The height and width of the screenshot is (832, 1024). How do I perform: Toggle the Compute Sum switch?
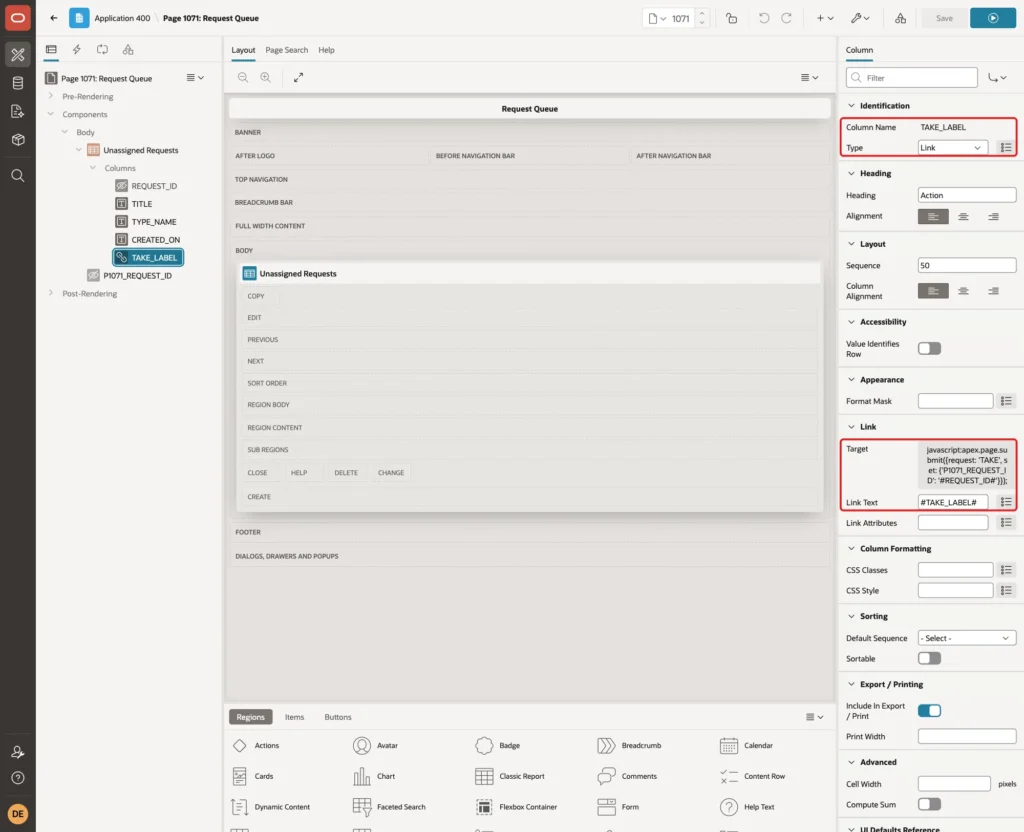click(929, 805)
